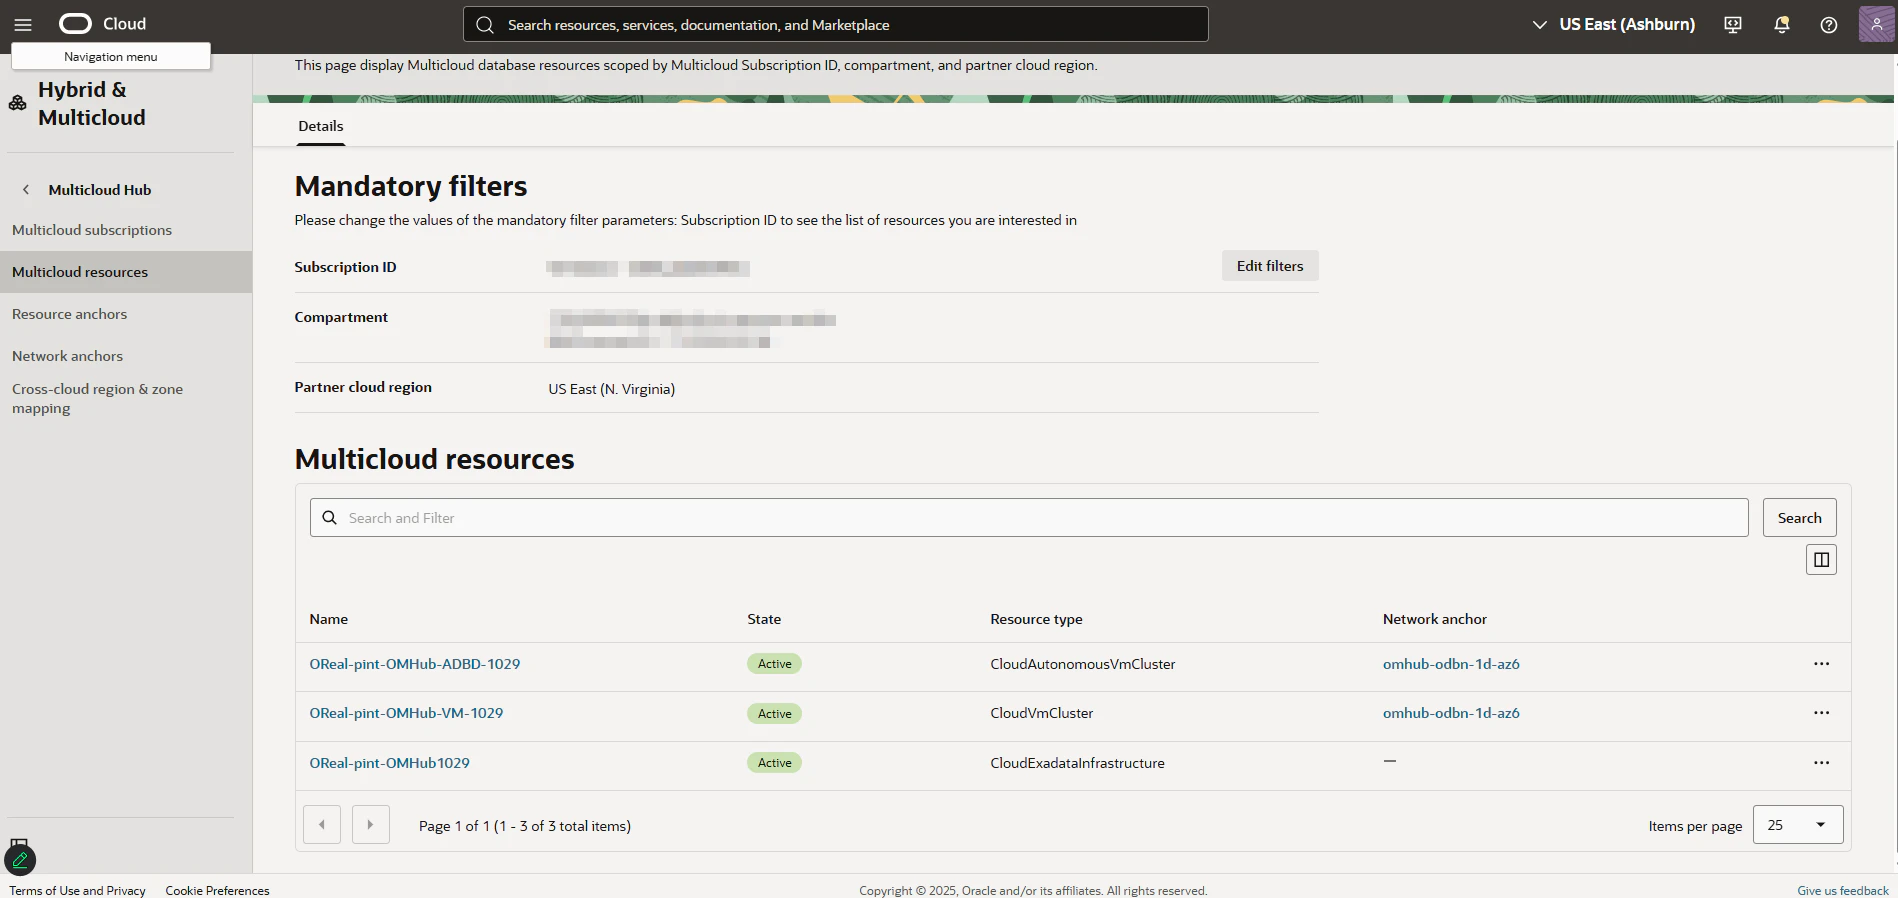Open resource OReal-pint-OMHub-ADBD-1029

point(415,664)
